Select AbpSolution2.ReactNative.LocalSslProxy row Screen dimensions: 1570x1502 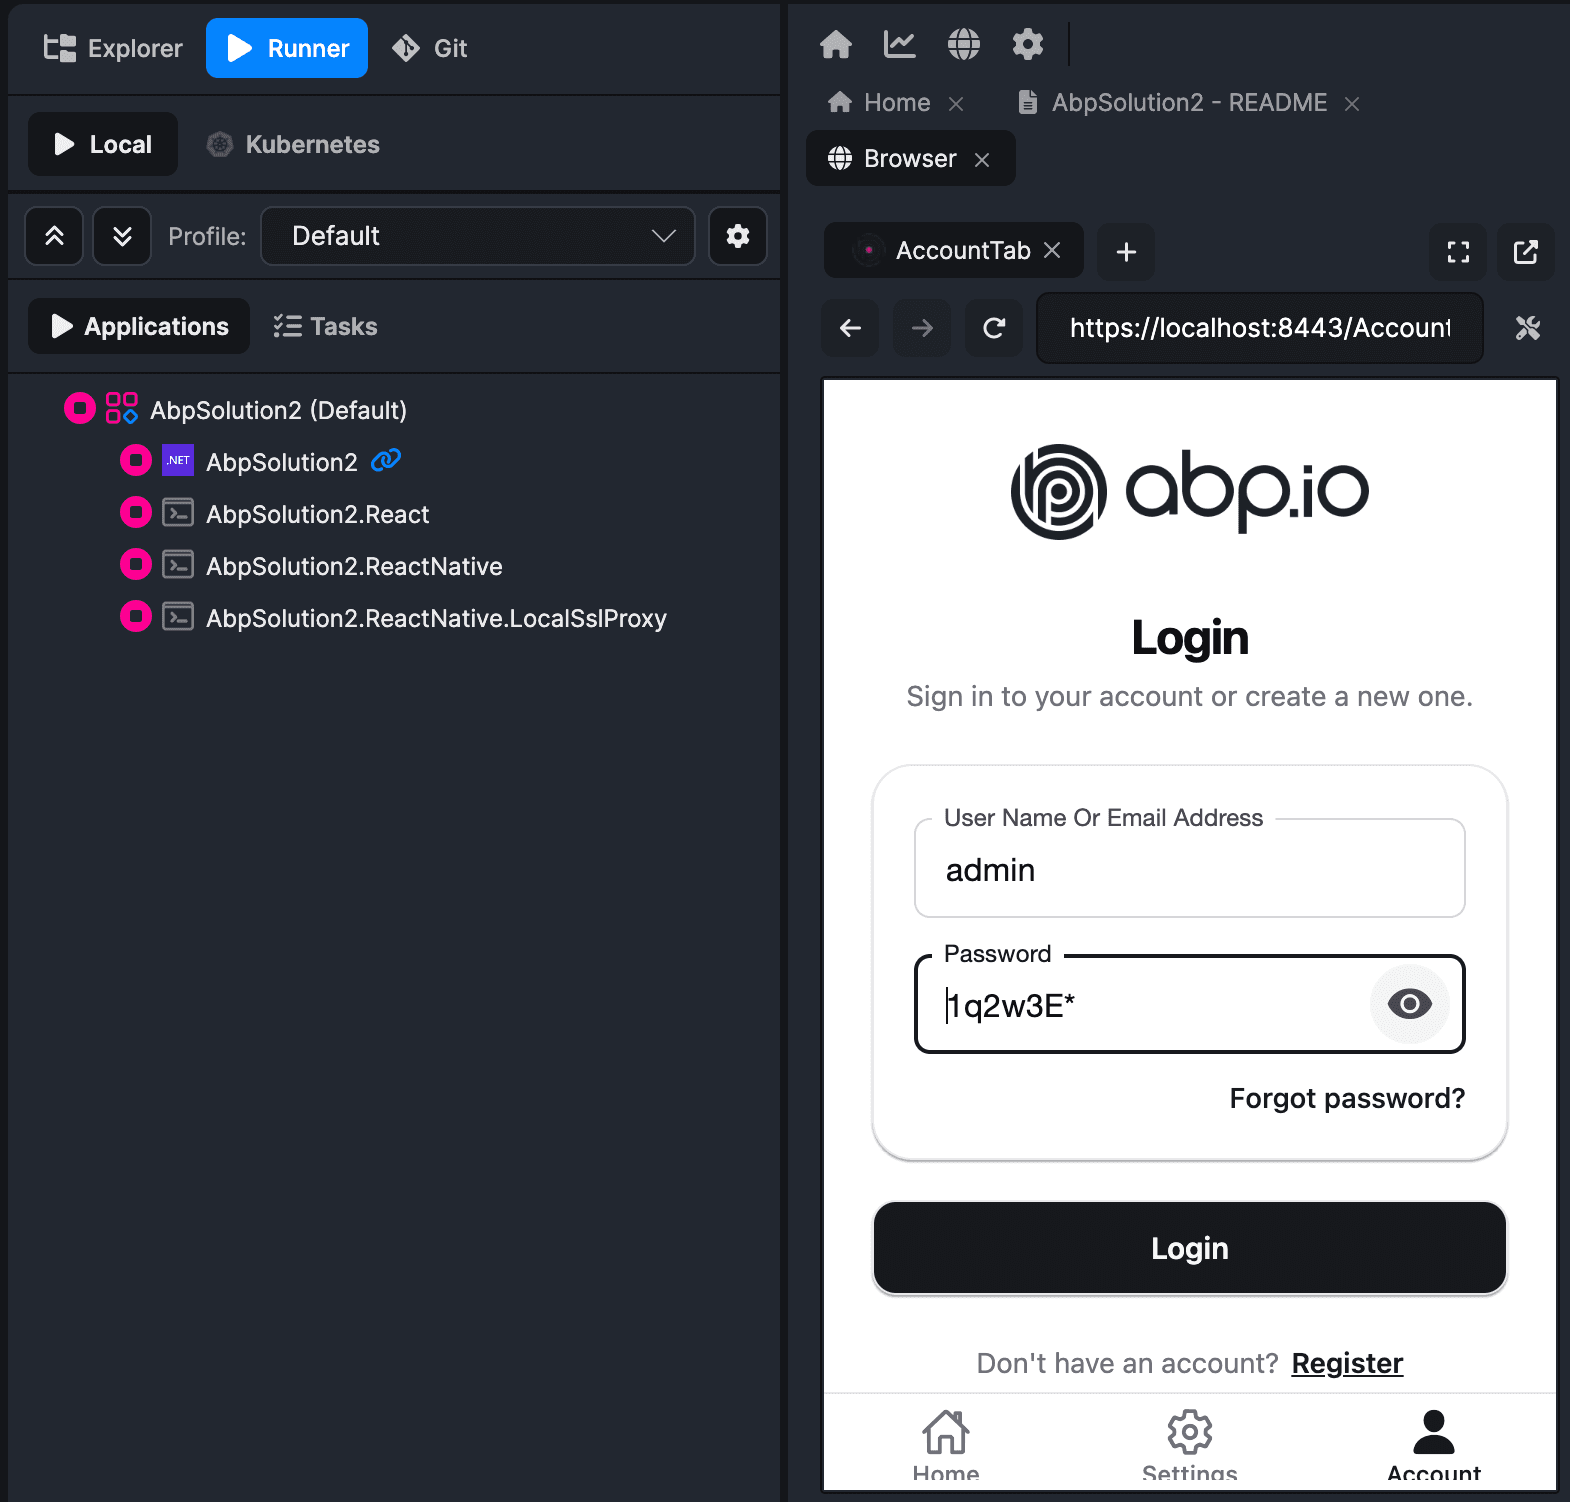[436, 618]
